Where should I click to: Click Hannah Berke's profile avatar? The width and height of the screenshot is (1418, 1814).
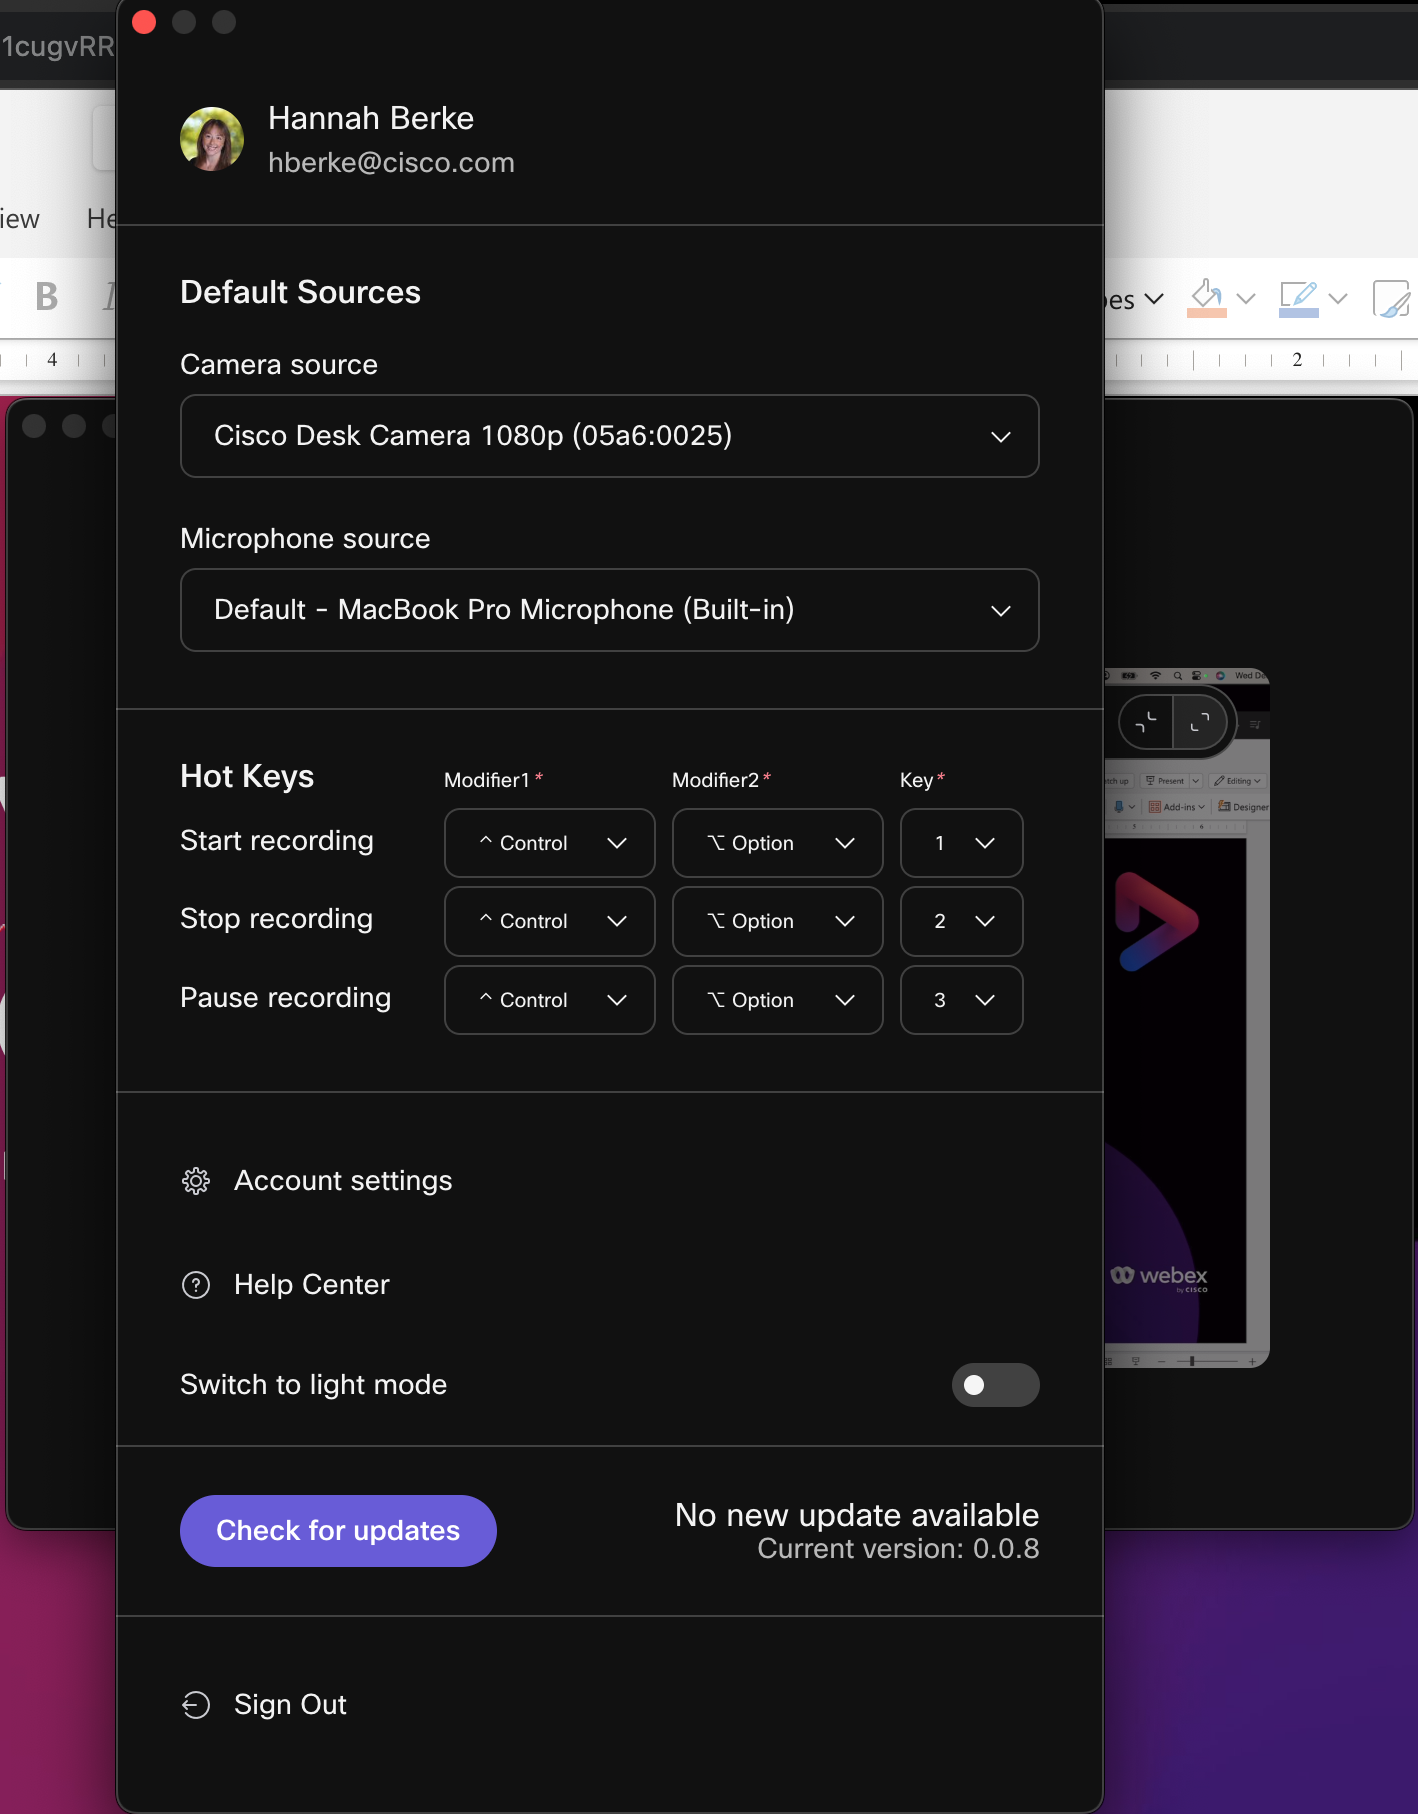(212, 139)
